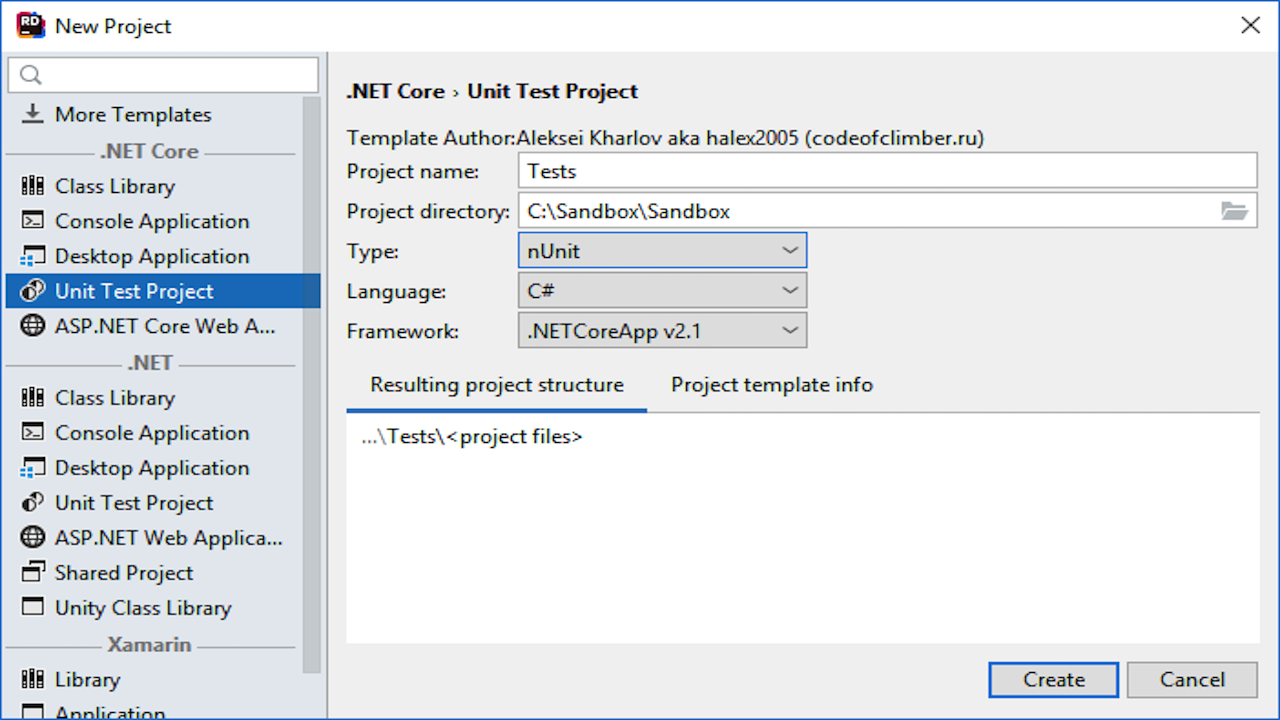Click the template list vertical scrollbar
1280x720 pixels.
[x=312, y=380]
